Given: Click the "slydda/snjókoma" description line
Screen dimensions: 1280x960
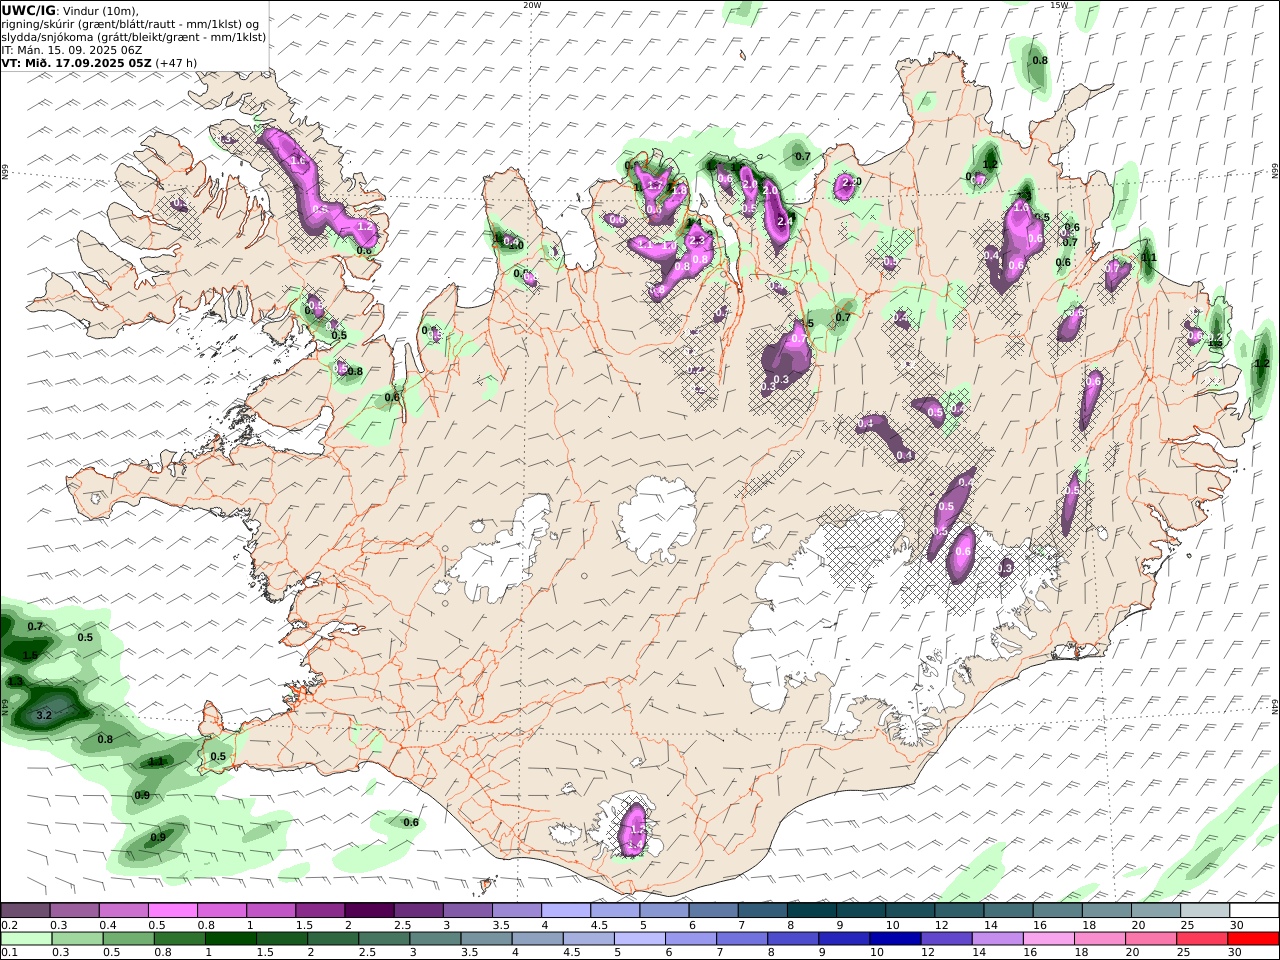Looking at the screenshot, I should point(134,36).
